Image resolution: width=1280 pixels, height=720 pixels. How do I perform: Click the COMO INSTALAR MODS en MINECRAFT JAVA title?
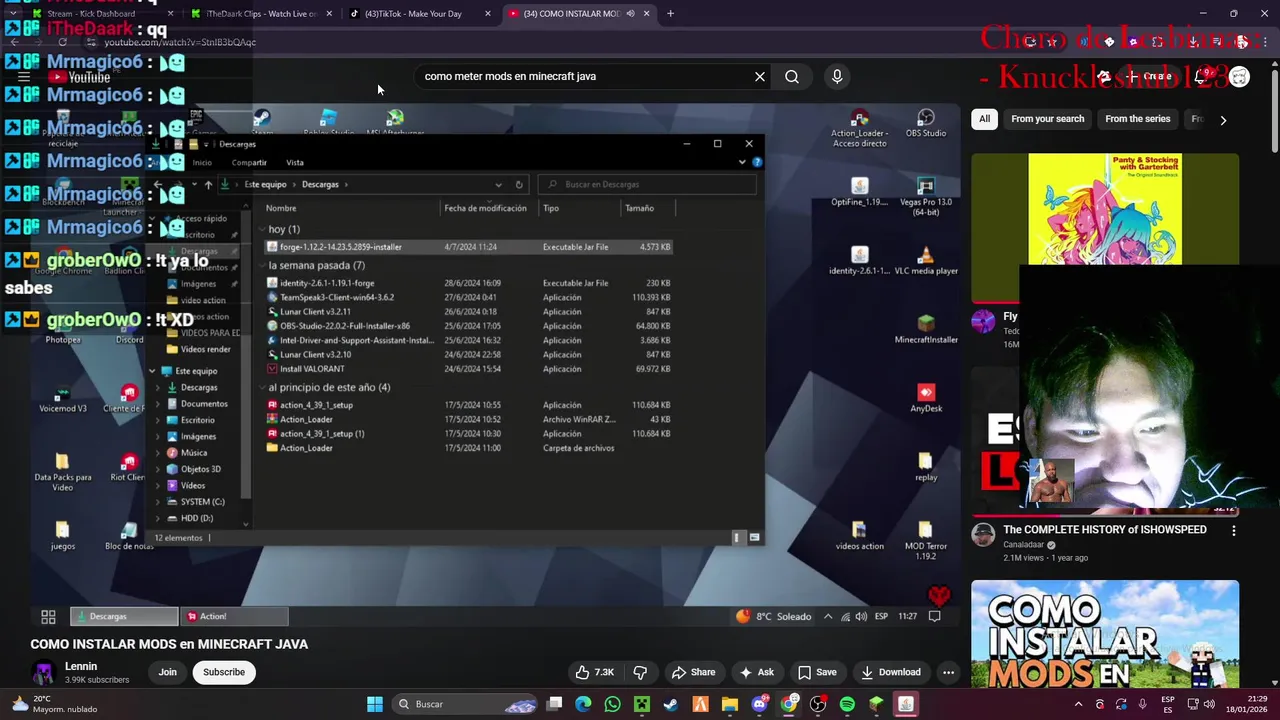coord(169,644)
